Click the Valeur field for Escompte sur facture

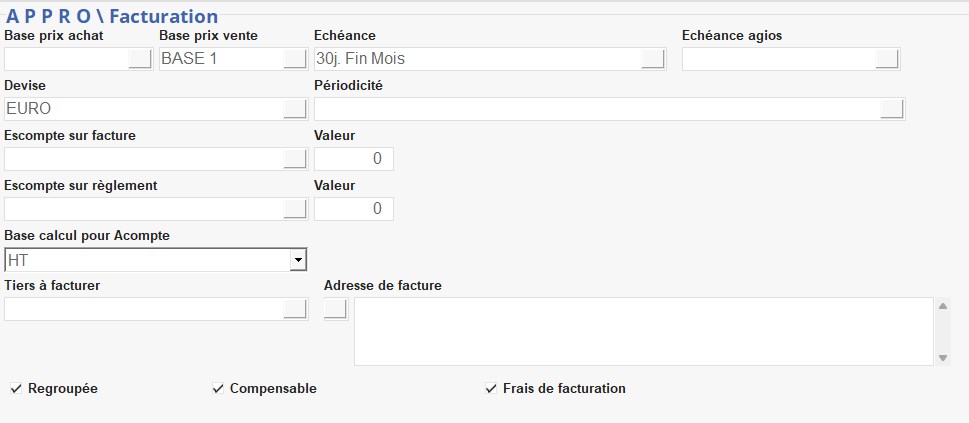(353, 159)
